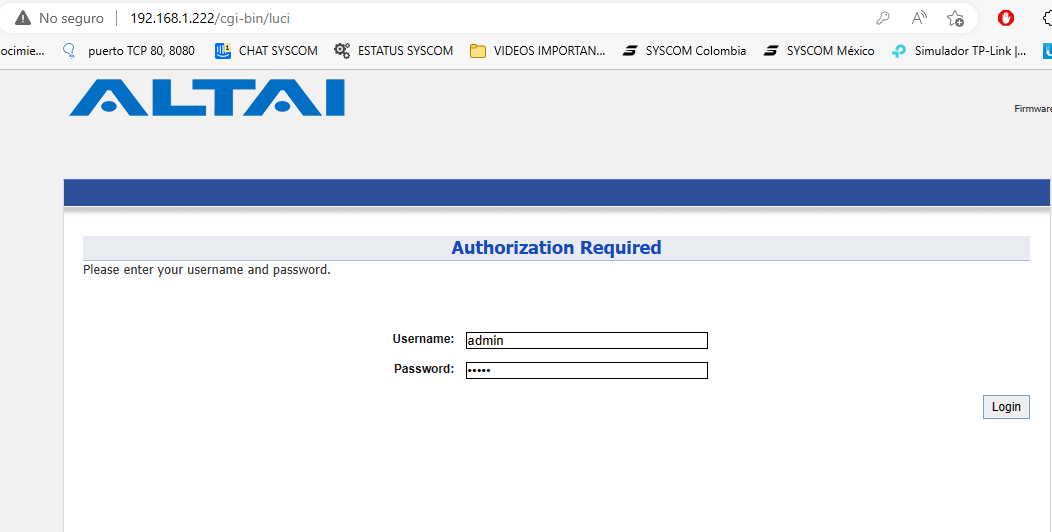
Task: Open the Simulador TP-Link bookmark
Action: 959,50
